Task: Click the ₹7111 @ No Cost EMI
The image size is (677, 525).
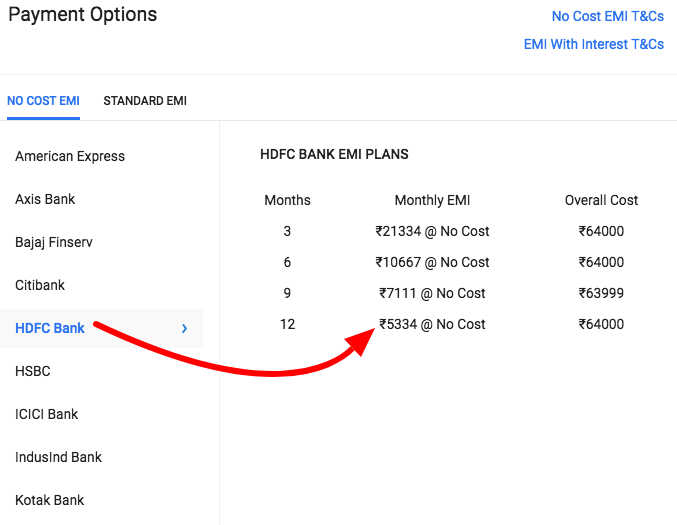Action: pyautogui.click(x=432, y=294)
